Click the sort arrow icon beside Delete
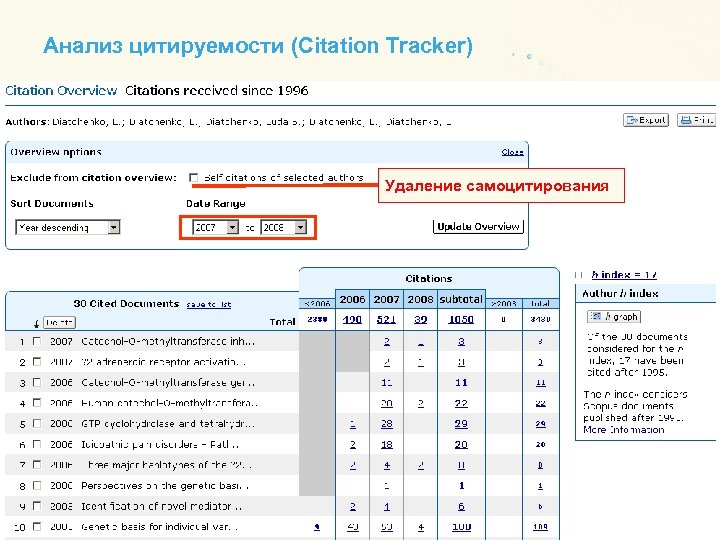This screenshot has width=720, height=540. pos(36,323)
